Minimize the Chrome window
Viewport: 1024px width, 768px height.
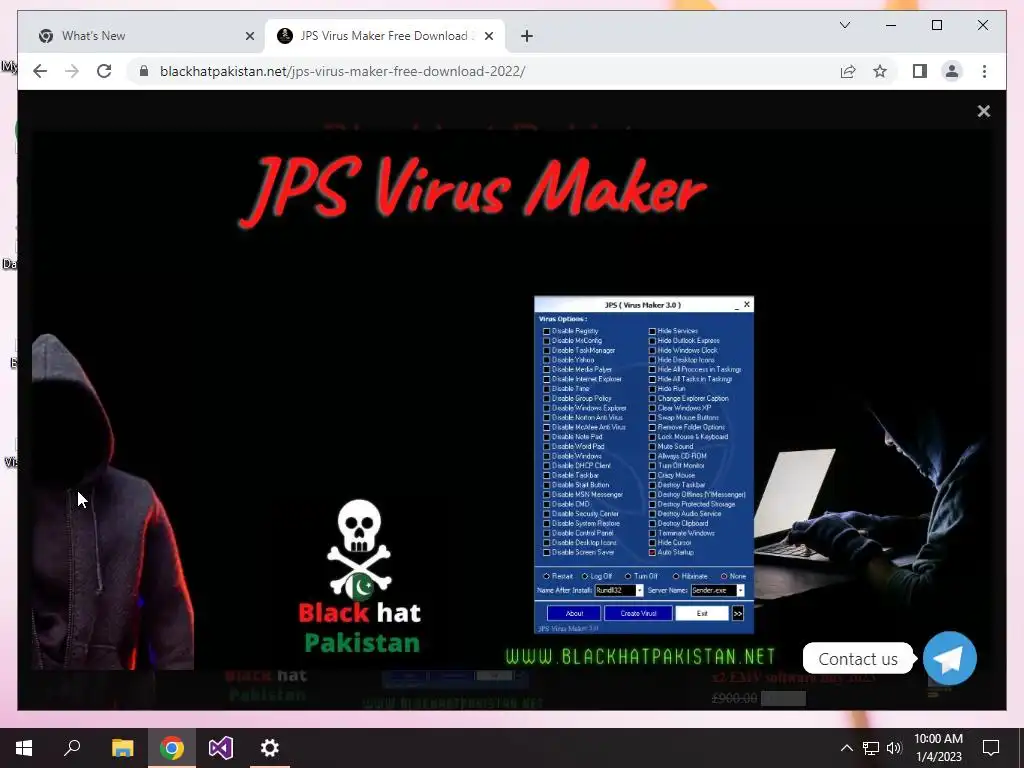(x=891, y=25)
